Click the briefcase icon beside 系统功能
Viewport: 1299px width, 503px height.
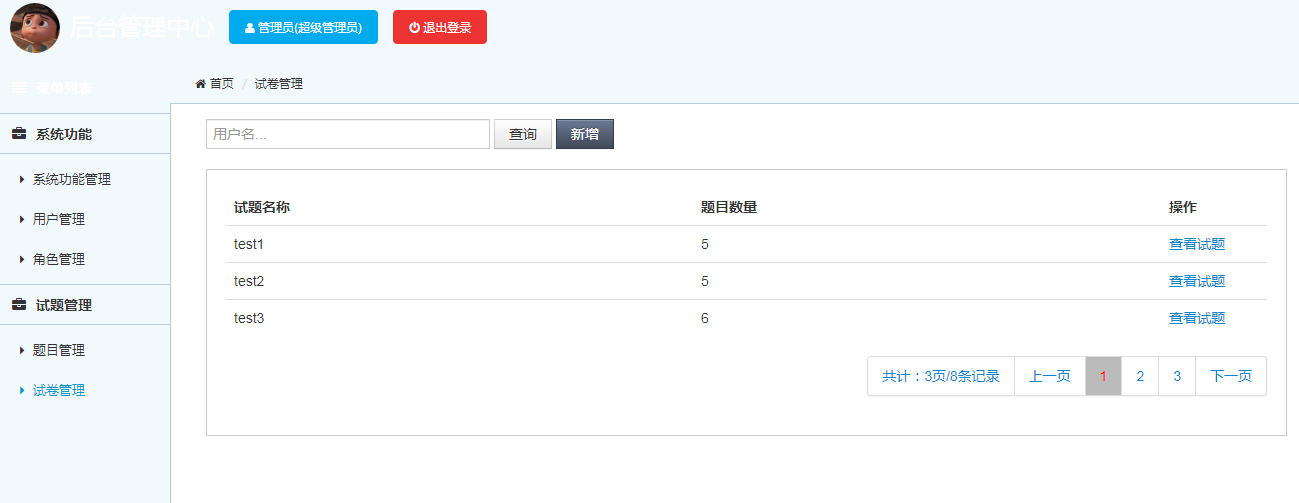coord(19,134)
